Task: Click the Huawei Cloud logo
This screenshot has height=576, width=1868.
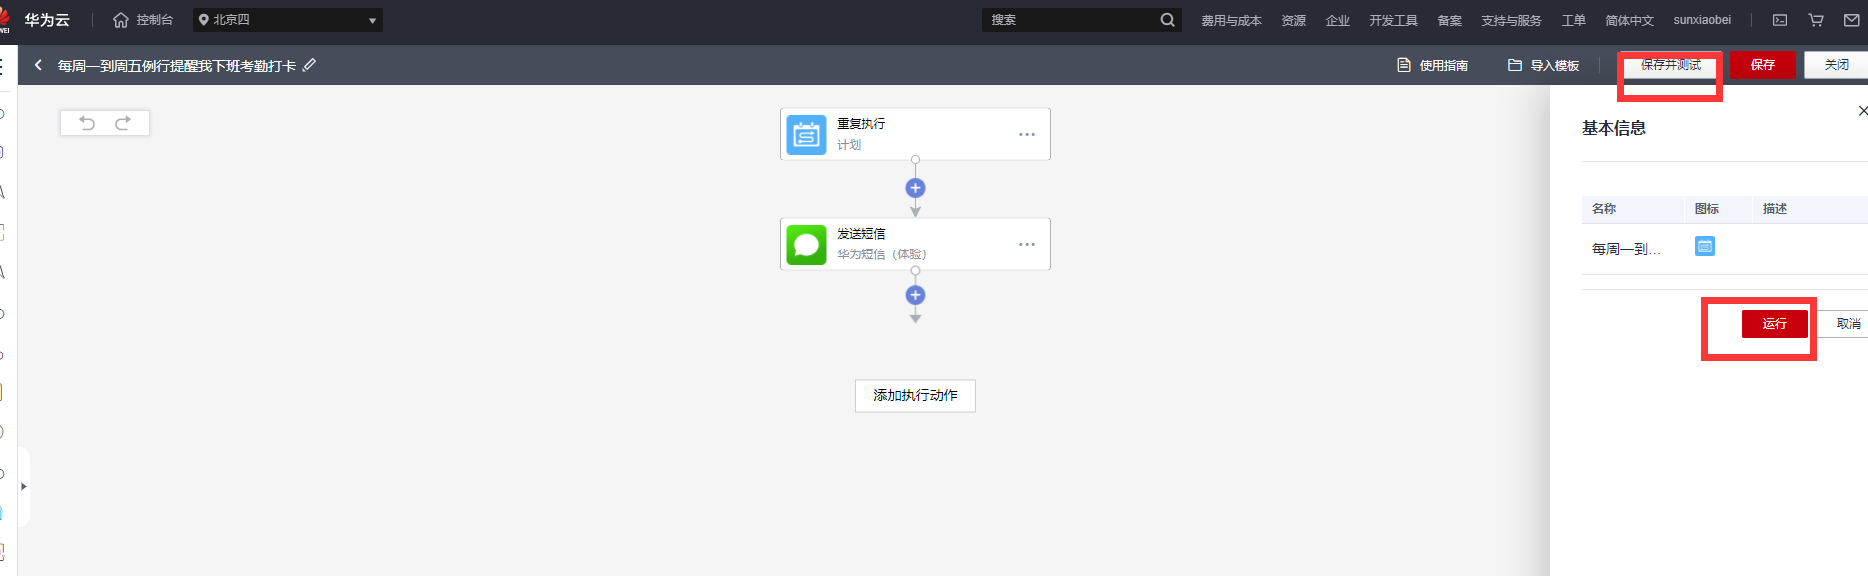Action: coord(36,20)
